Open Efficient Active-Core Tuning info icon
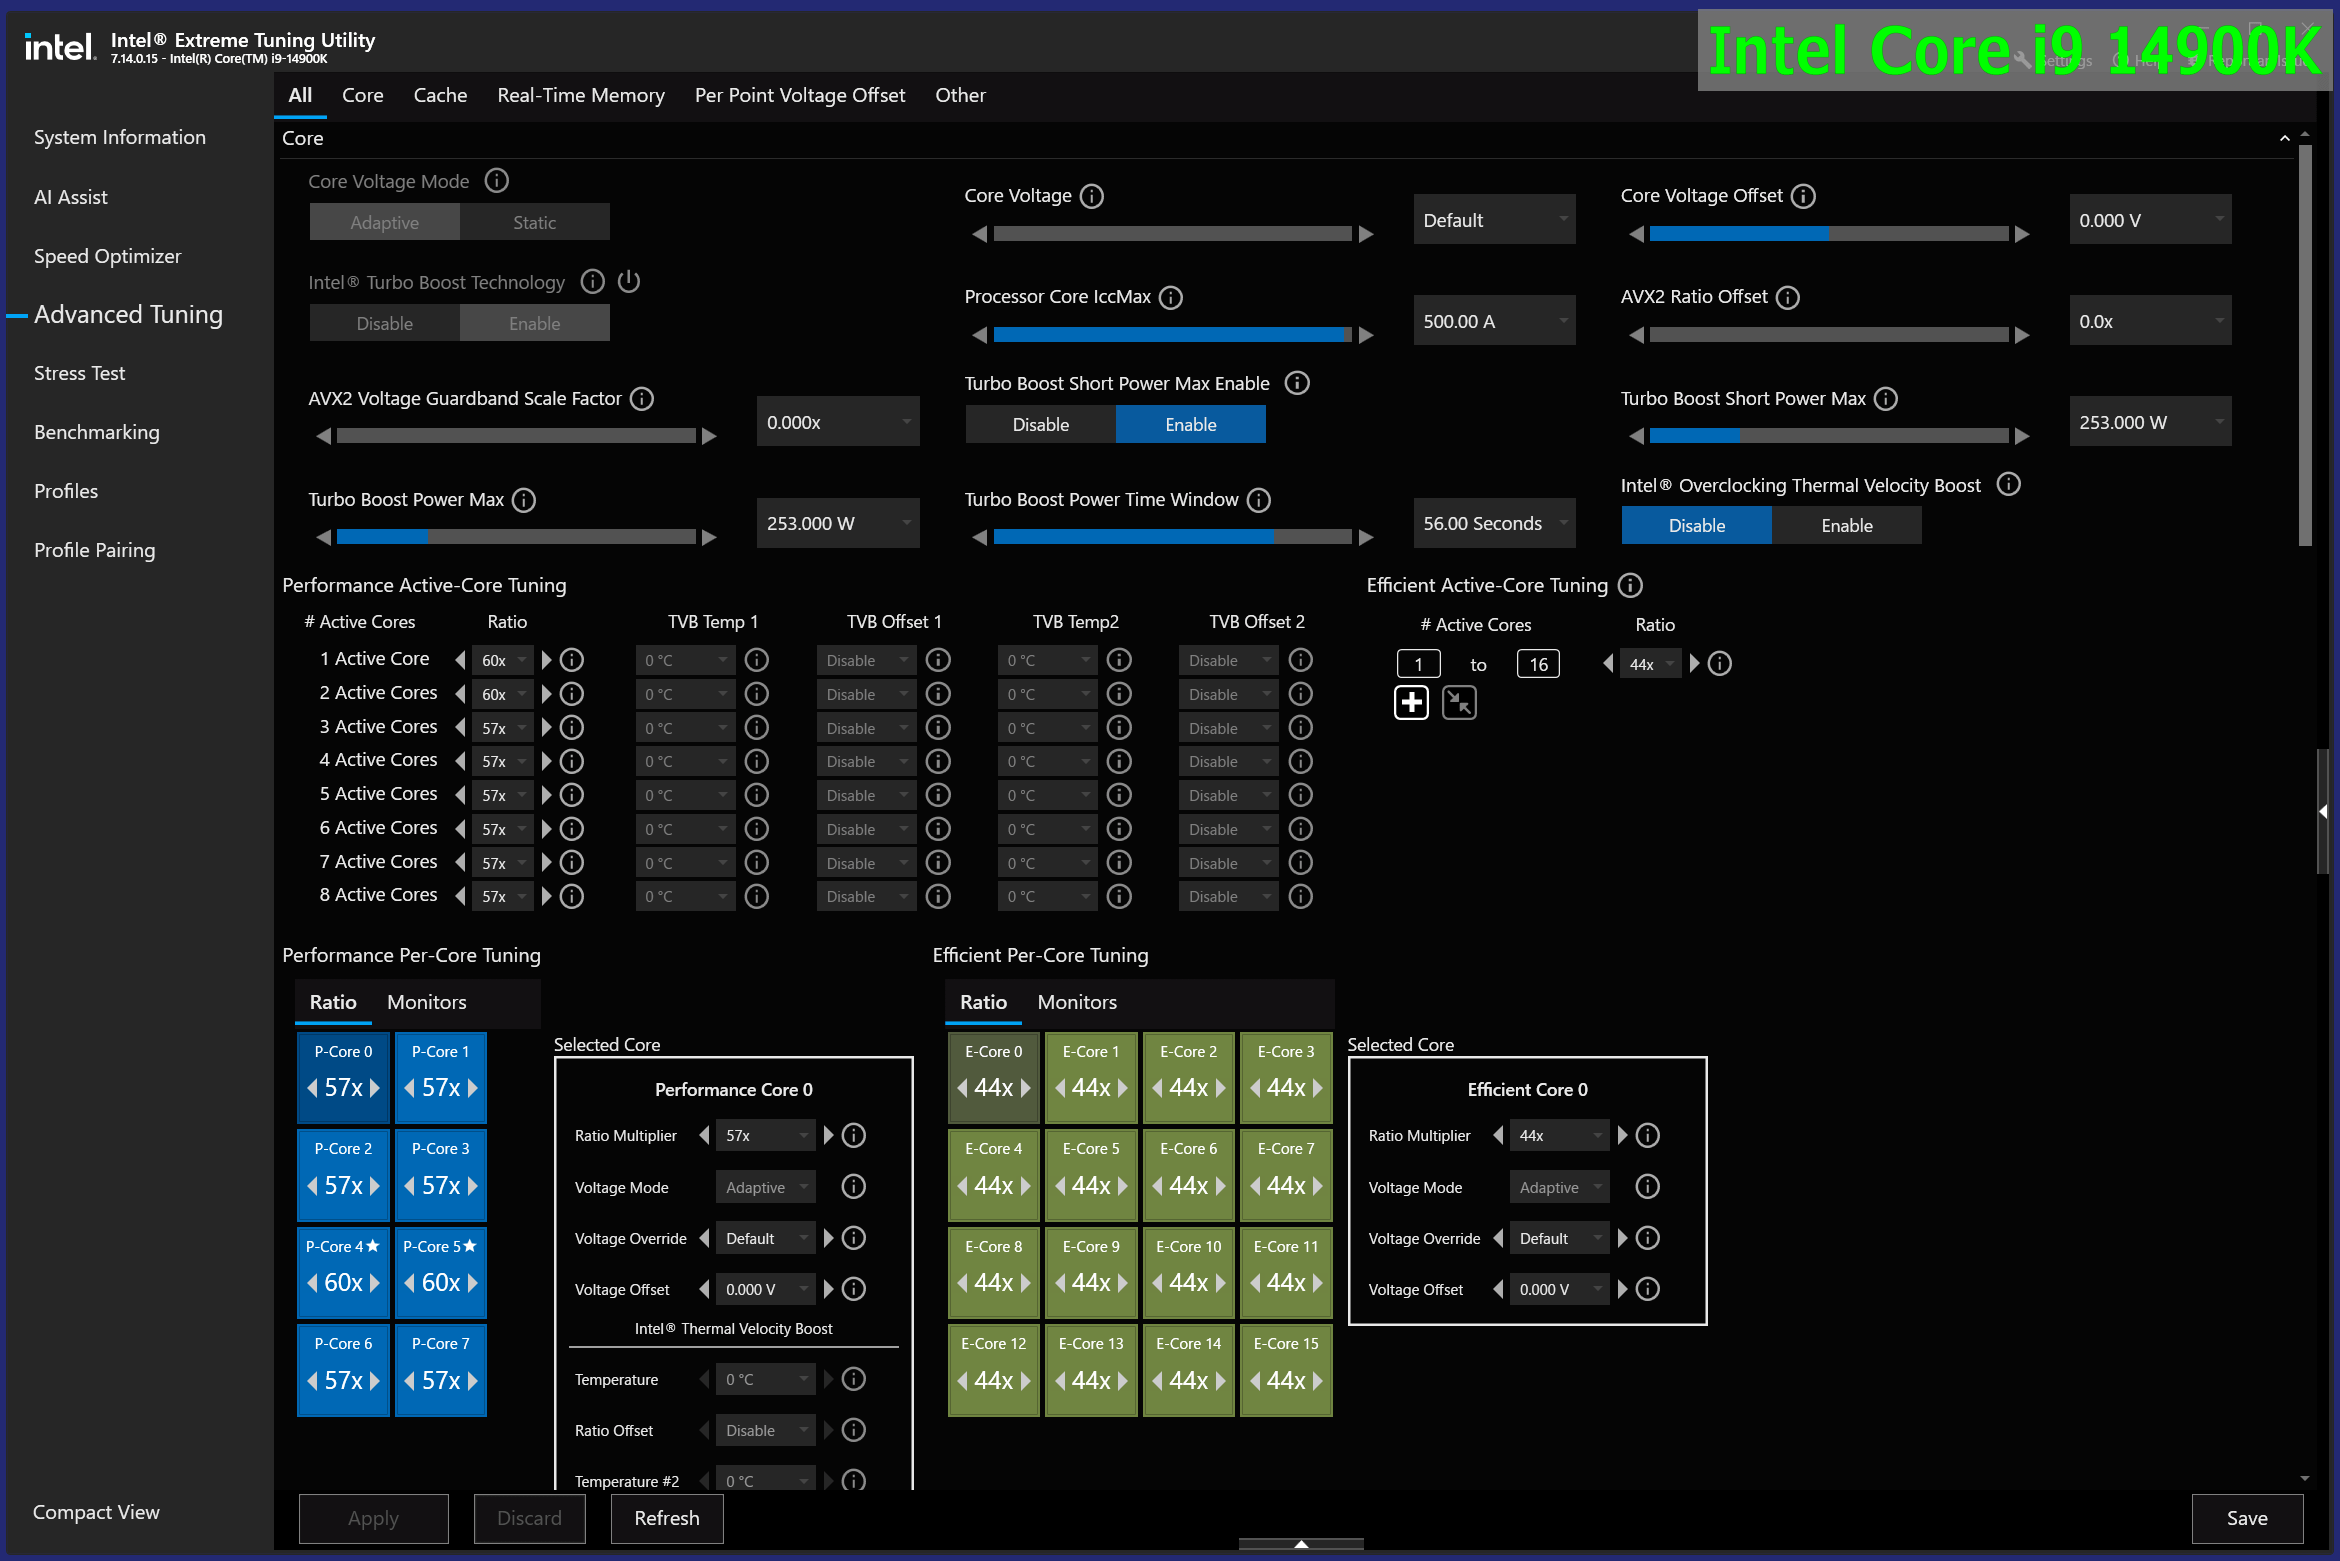The width and height of the screenshot is (2340, 1561). 1631,585
